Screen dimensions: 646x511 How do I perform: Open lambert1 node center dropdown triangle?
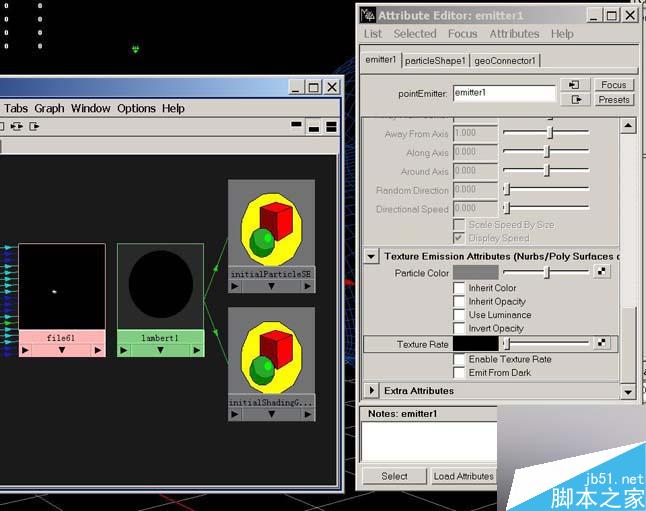click(x=160, y=350)
